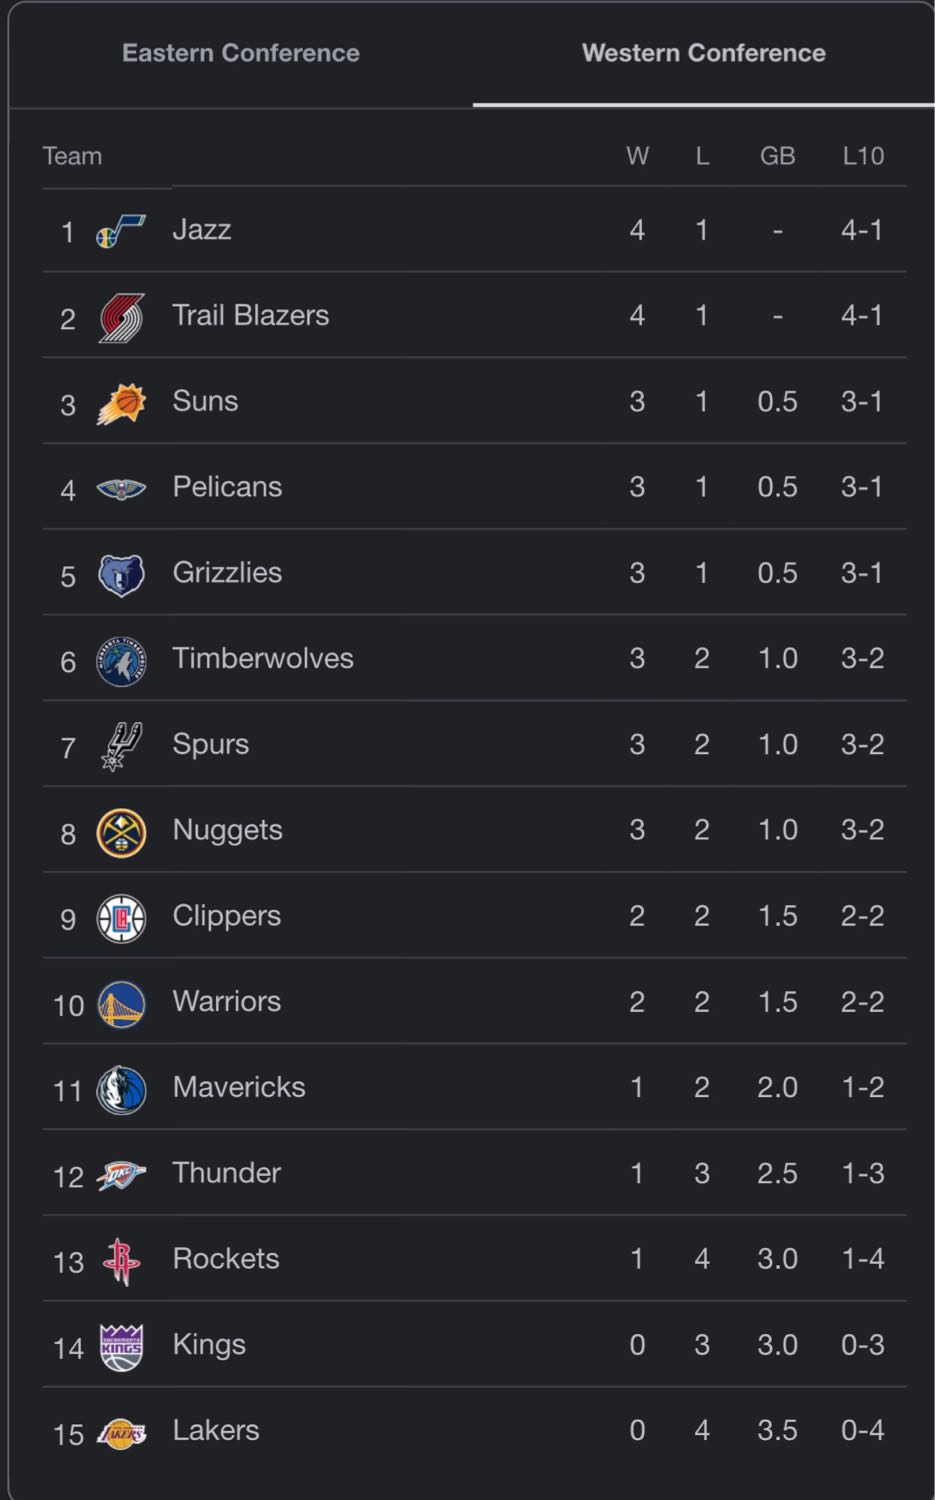The height and width of the screenshot is (1500, 935).
Task: Click the L10 column header
Action: pyautogui.click(x=863, y=156)
